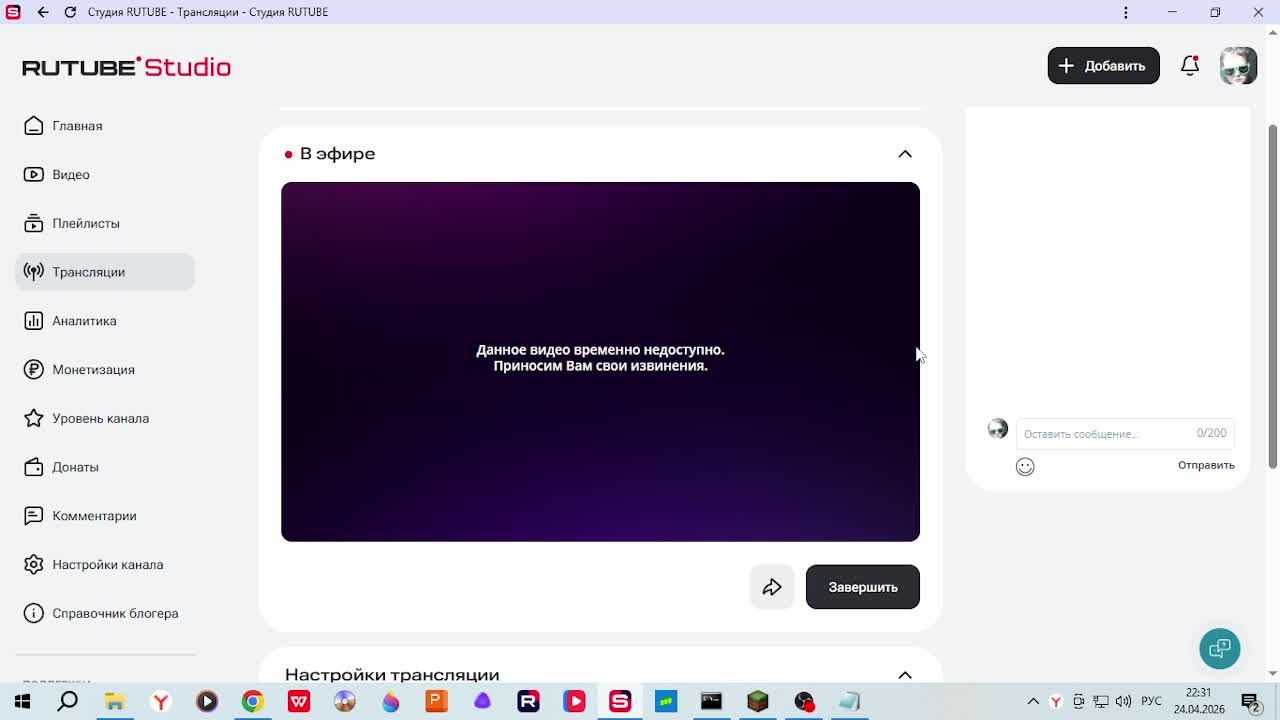Image resolution: width=1280 pixels, height=720 pixels.
Task: Show hidden system tray icons
Action: coord(1033,702)
